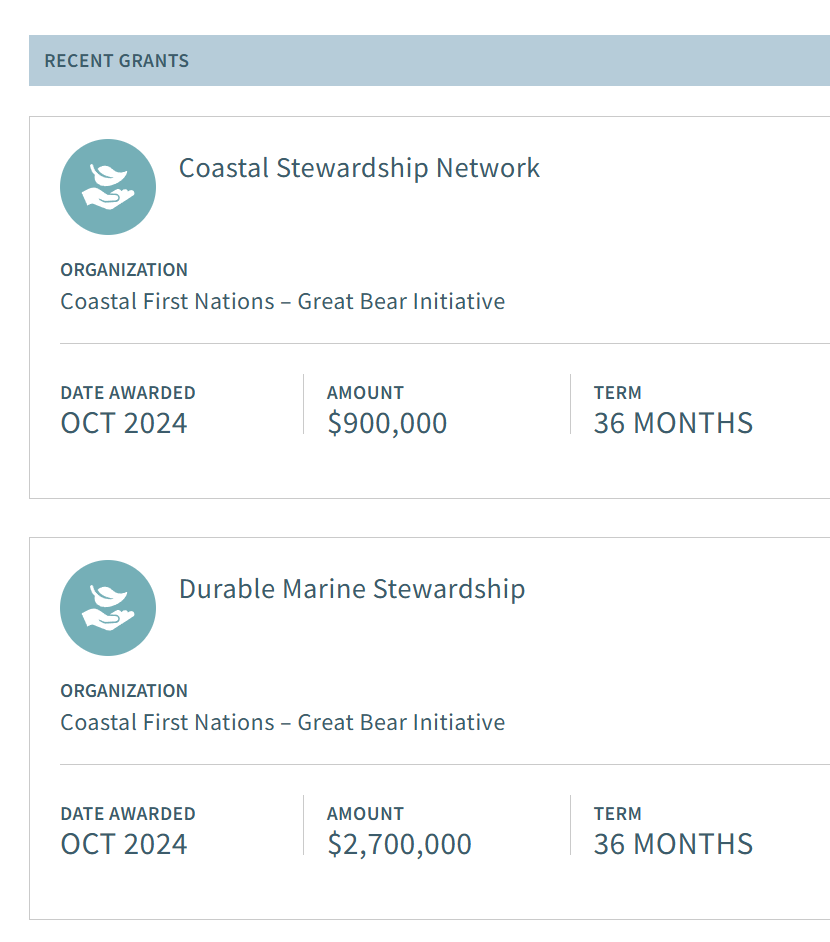The height and width of the screenshot is (942, 830).
Task: Click the leaf-hand icon beside Coastal Stewardship Network
Action: tap(108, 187)
